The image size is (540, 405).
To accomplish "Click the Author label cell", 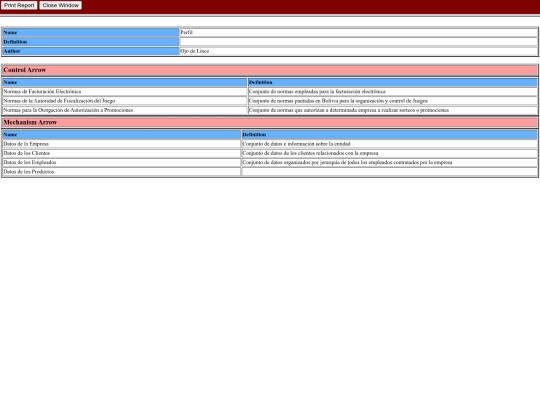I will coord(91,51).
